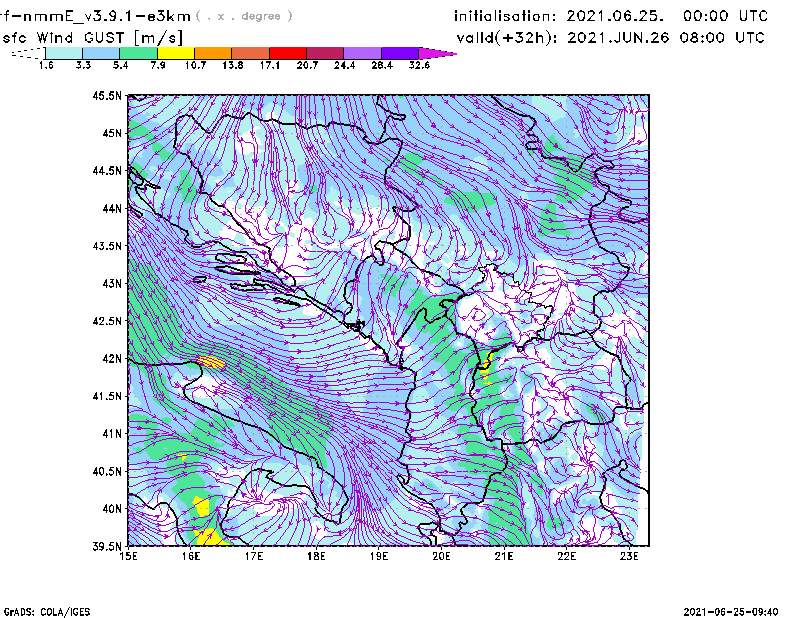Image resolution: width=800 pixels, height=618 pixels.
Task: Click the model name 'nmmE_v3.9.1-e3km' text
Action: point(107,16)
